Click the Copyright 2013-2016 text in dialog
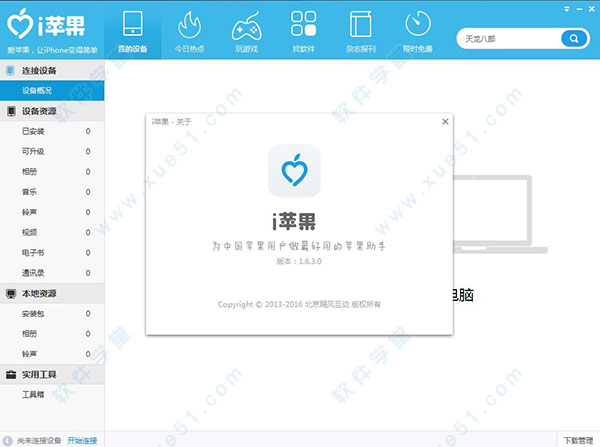The width and height of the screenshot is (600, 447). point(299,305)
